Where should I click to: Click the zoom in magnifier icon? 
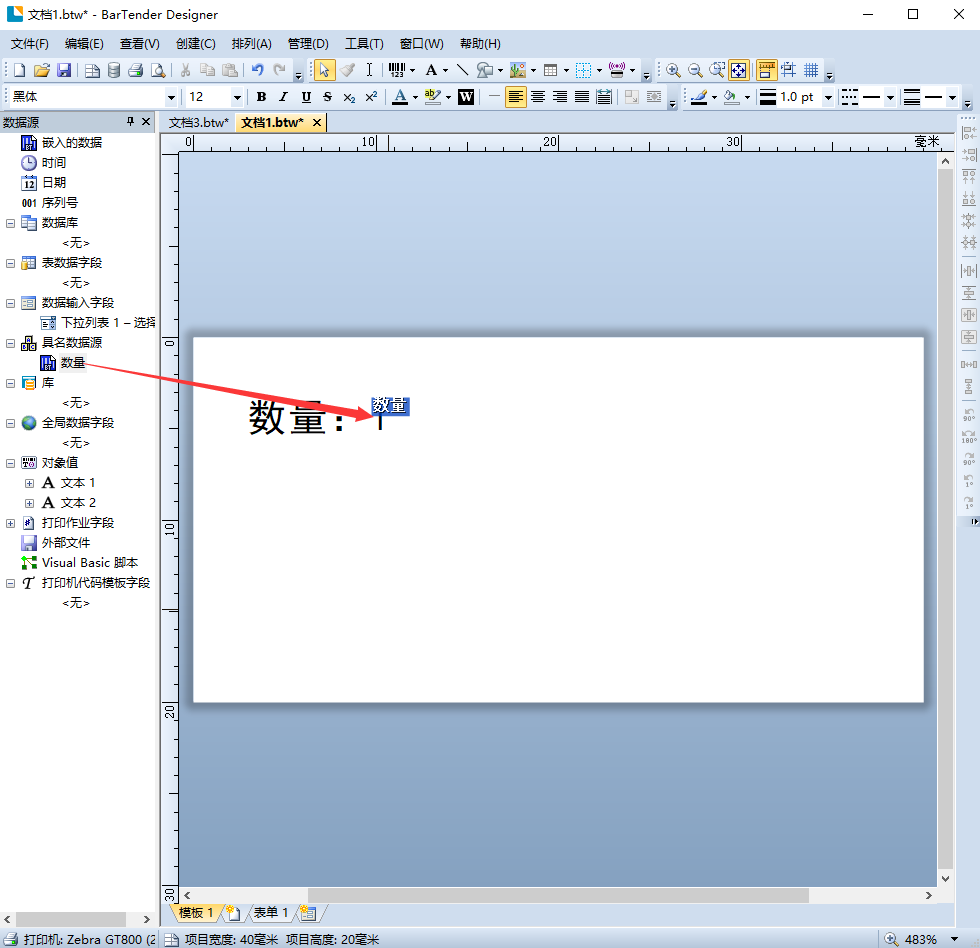point(673,70)
